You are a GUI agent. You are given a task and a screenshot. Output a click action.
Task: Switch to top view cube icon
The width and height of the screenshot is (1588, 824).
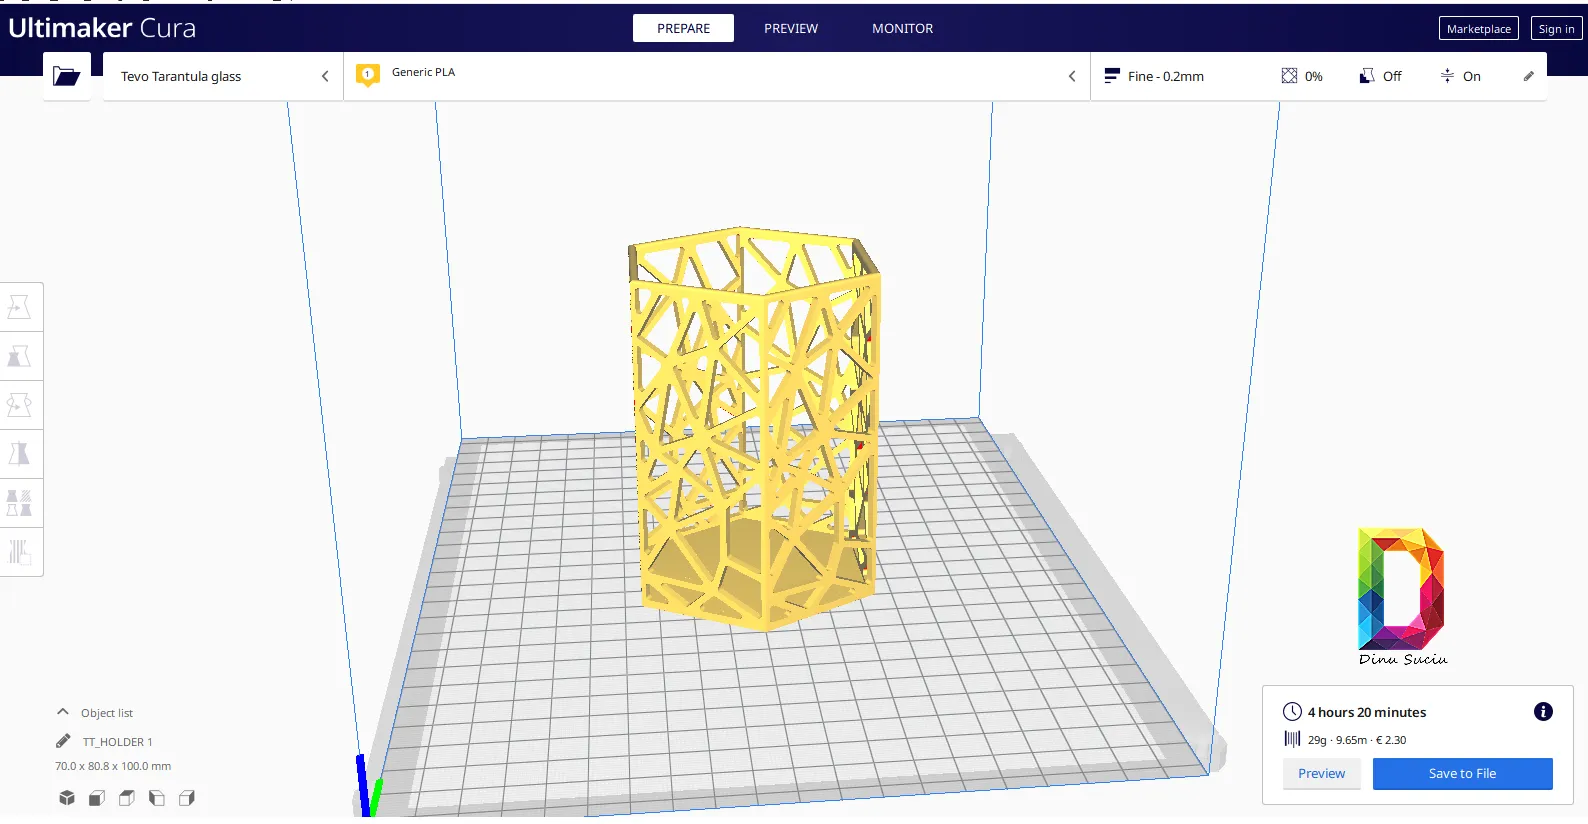[x=127, y=798]
